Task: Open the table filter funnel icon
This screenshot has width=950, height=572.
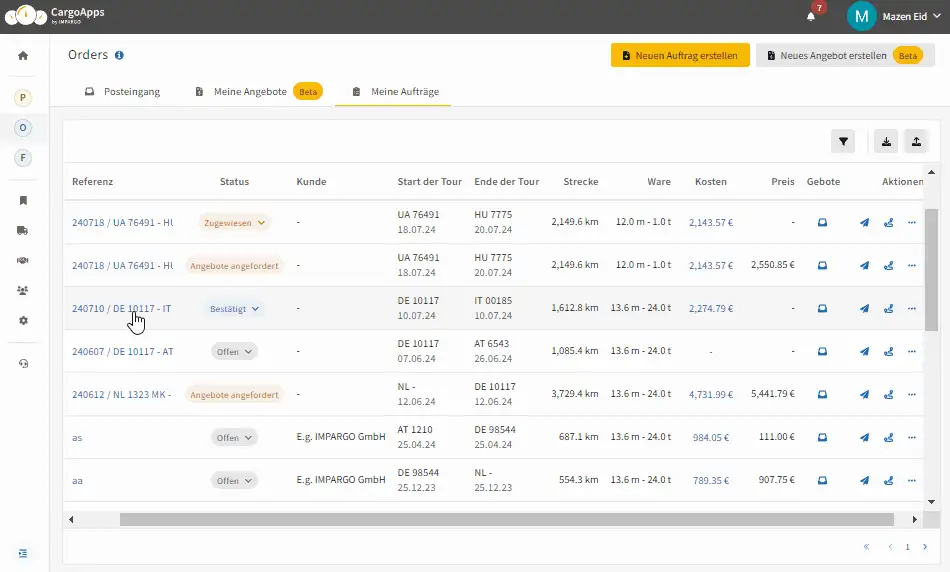Action: (843, 142)
